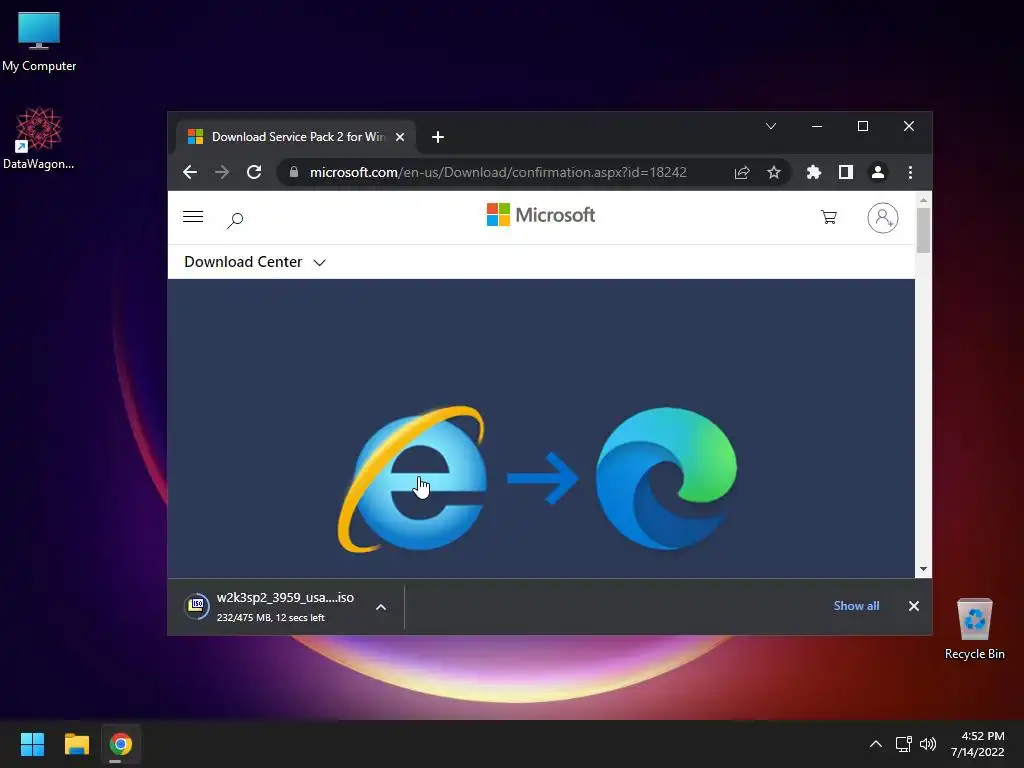Go back to the previous page in Chrome
The width and height of the screenshot is (1024, 768).
pyautogui.click(x=190, y=172)
